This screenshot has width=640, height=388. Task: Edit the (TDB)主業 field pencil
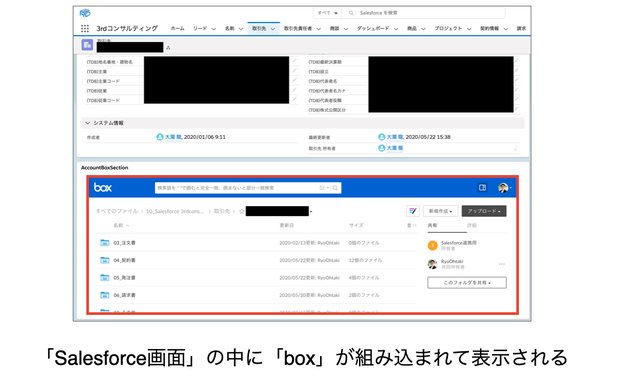click(294, 71)
